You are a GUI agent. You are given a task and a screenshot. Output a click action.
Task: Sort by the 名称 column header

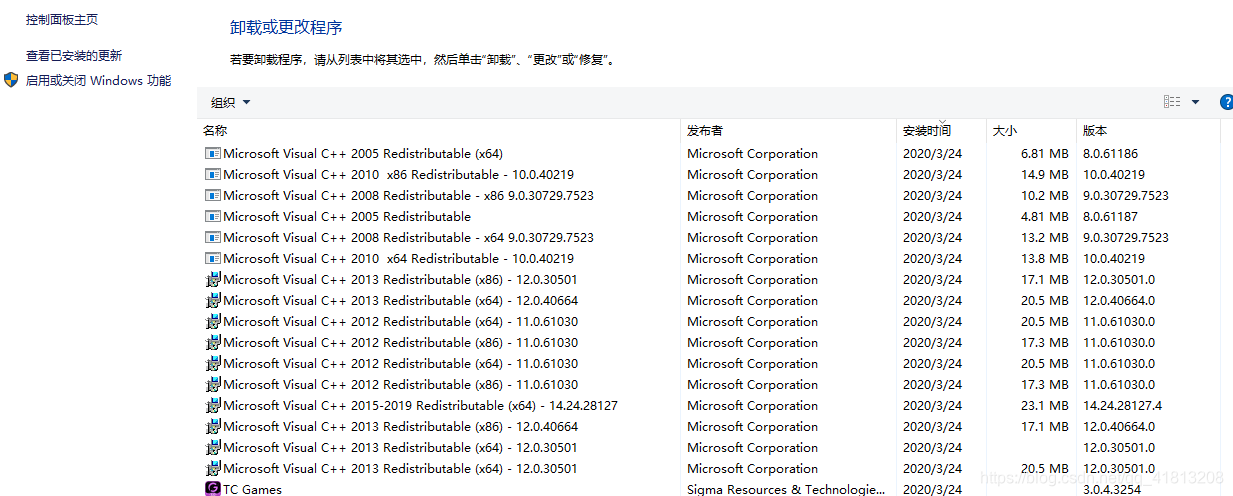point(216,131)
